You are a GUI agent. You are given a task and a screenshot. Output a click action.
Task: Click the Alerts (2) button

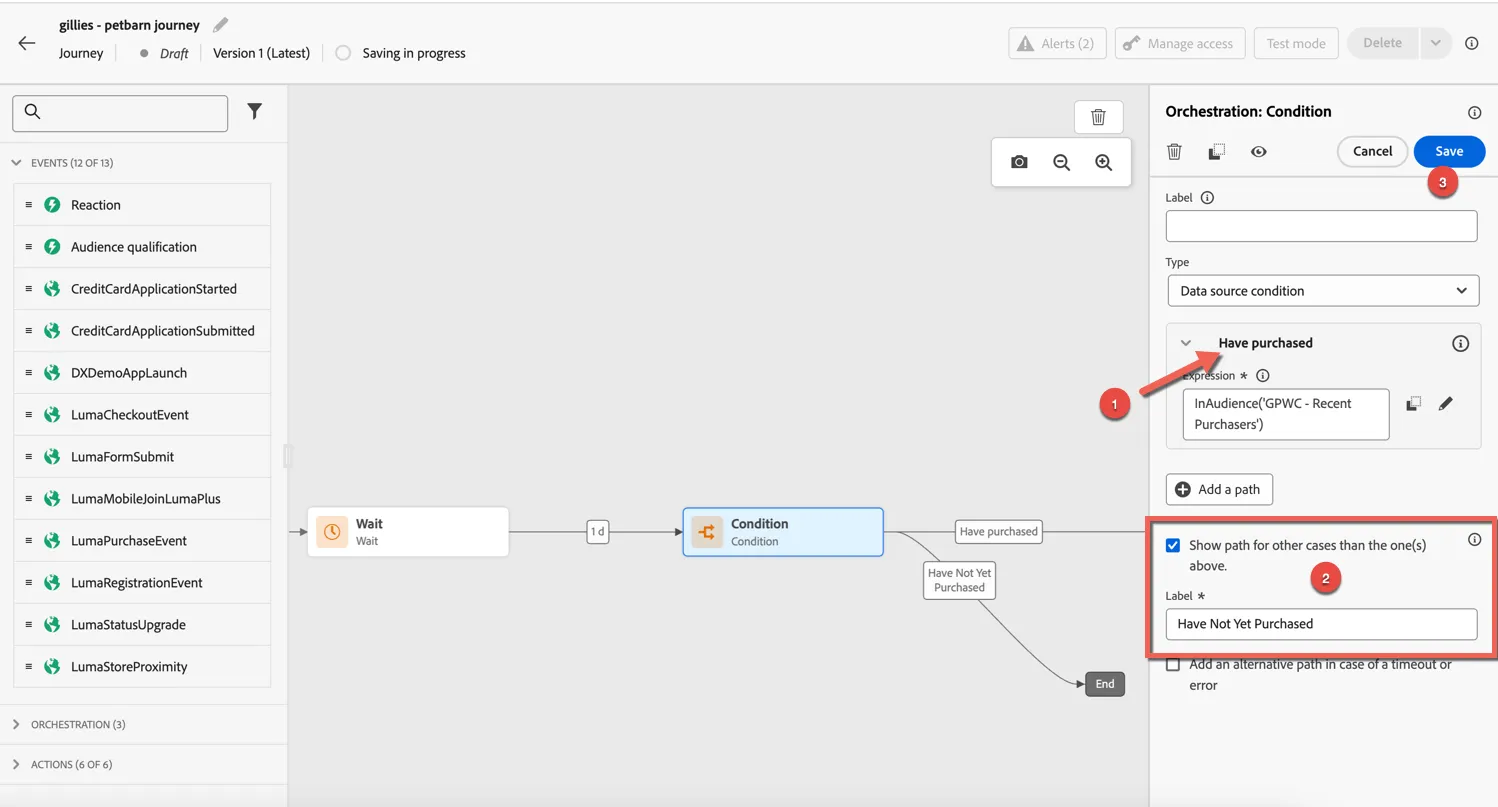[1057, 43]
